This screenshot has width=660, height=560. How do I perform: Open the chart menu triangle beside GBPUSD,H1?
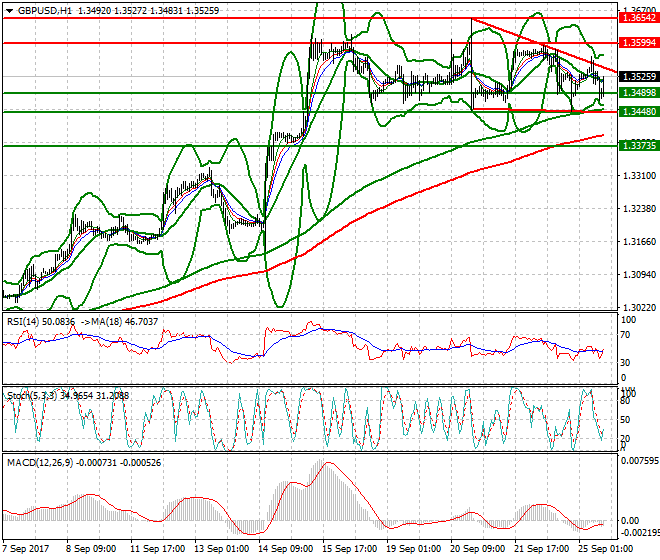pyautogui.click(x=9, y=11)
